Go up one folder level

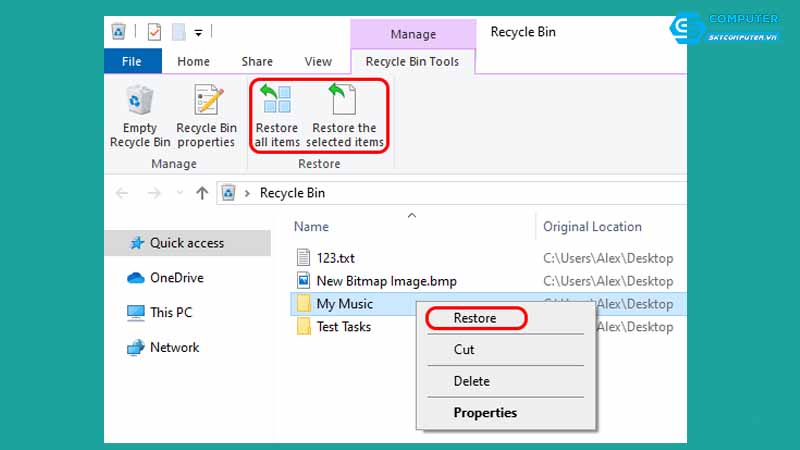[202, 193]
